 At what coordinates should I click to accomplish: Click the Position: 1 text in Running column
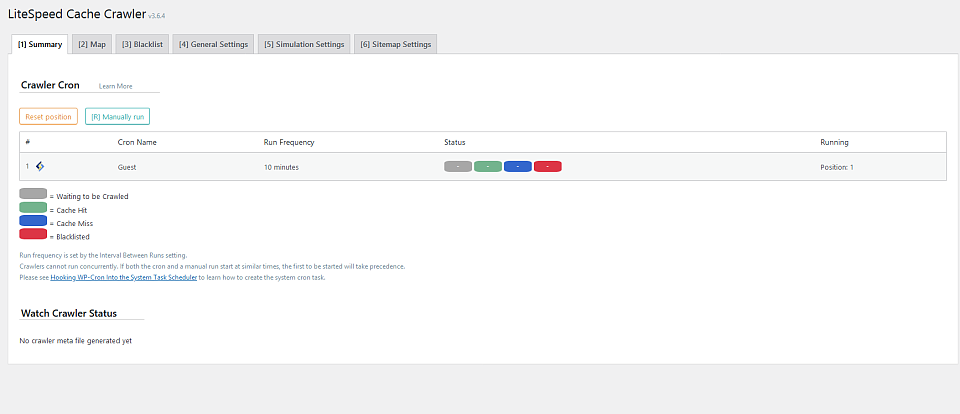click(837, 167)
